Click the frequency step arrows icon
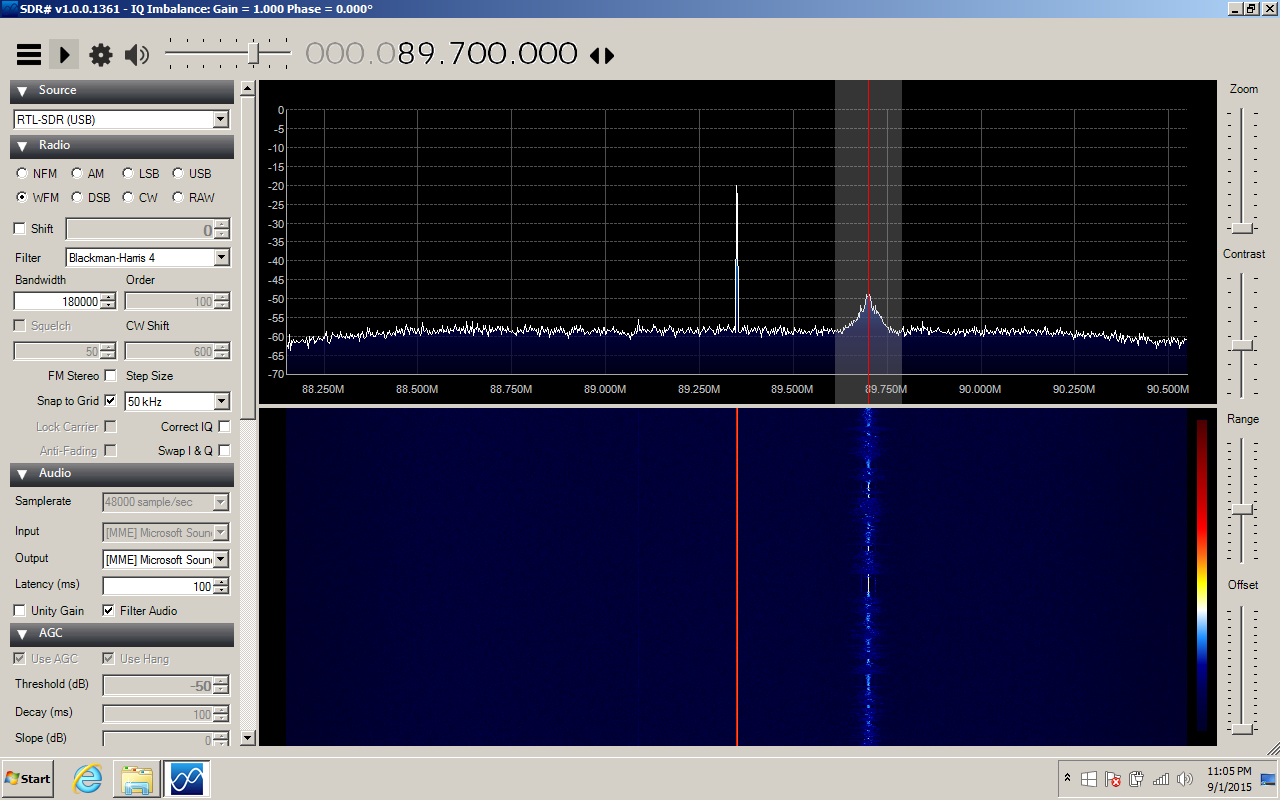 click(602, 55)
